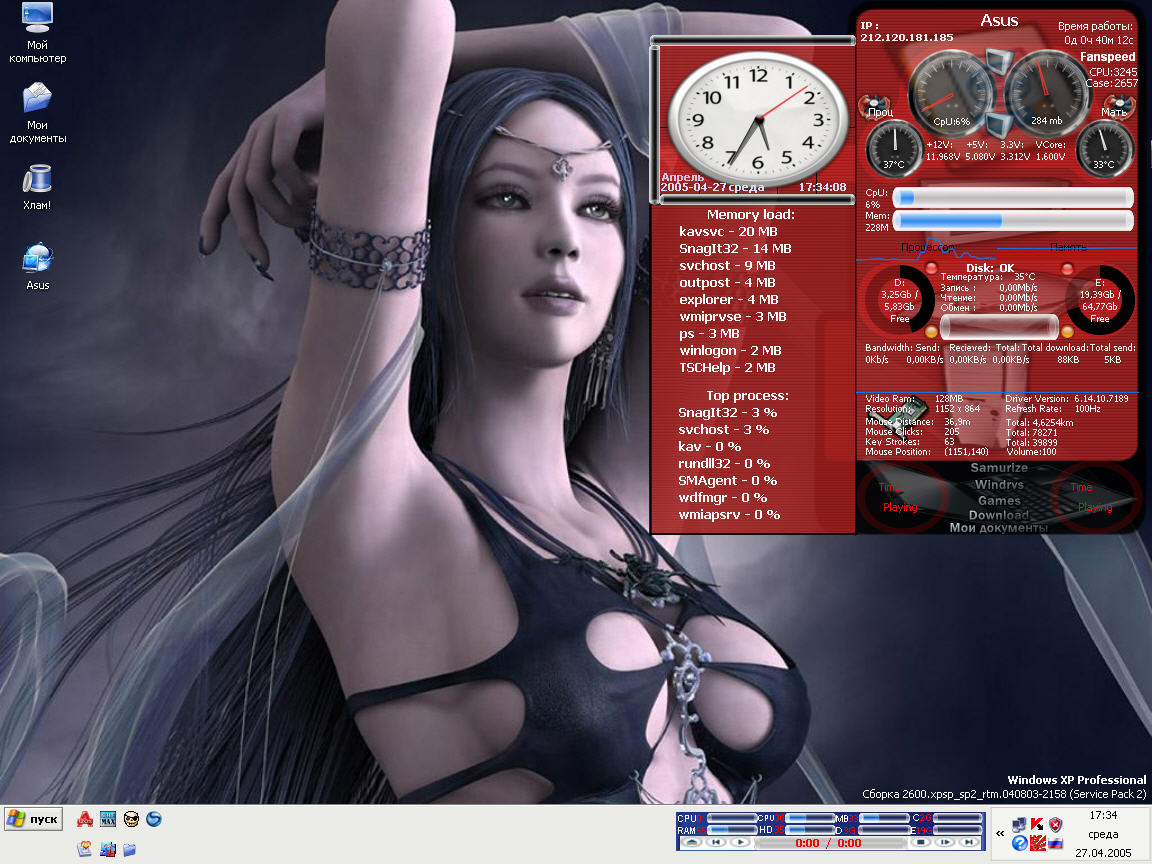Click the kavsvc - 20 MB memory entry
The width and height of the screenshot is (1152, 864).
tap(728, 231)
